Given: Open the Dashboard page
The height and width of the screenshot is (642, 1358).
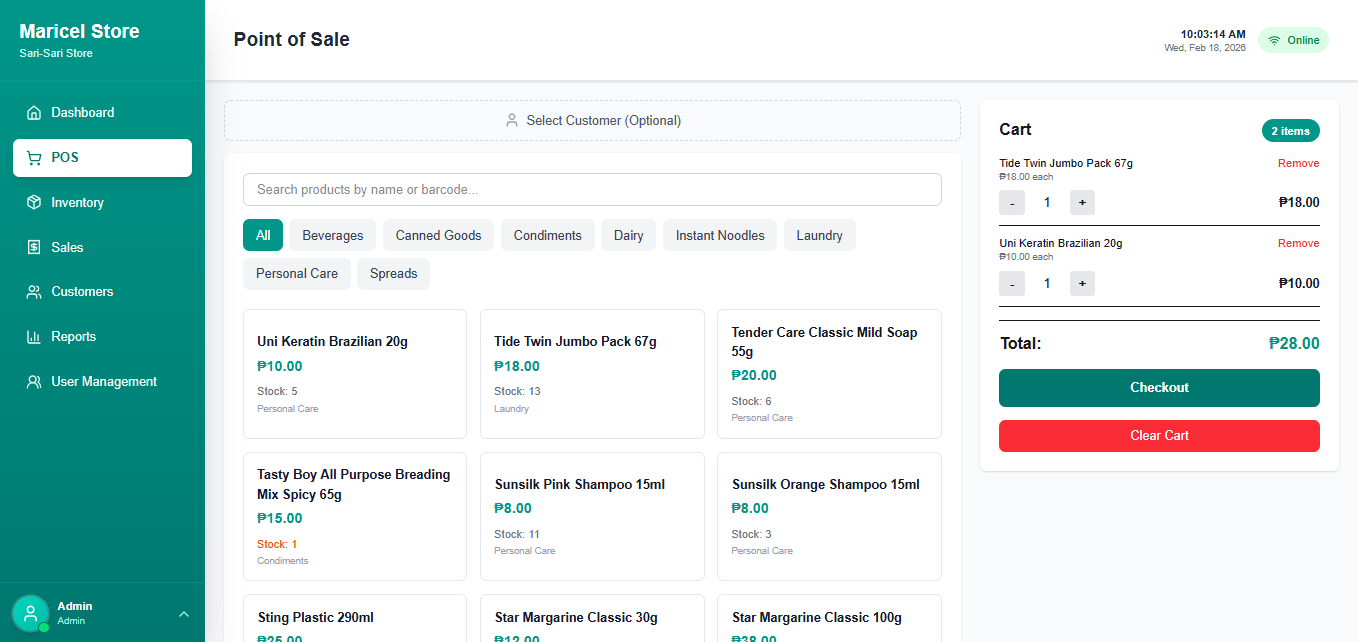Looking at the screenshot, I should tap(102, 113).
